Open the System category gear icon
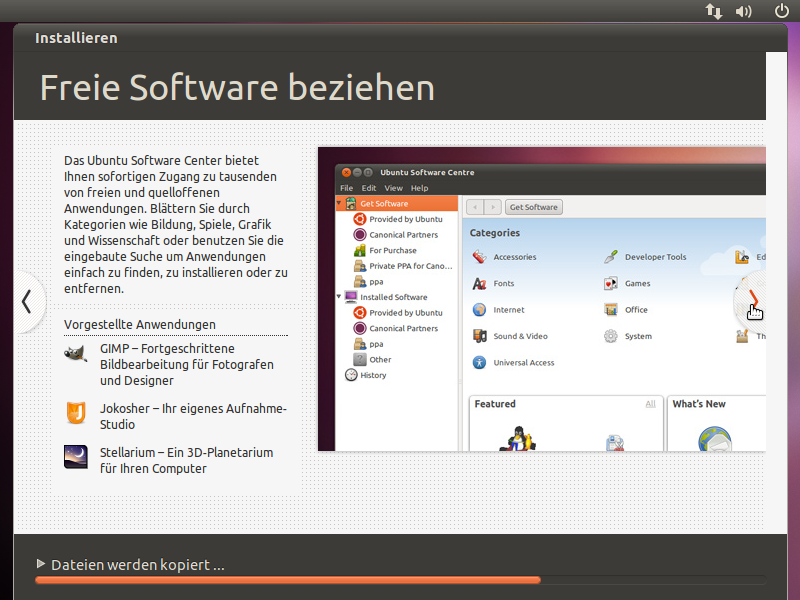Viewport: 800px width, 600px height. (611, 336)
